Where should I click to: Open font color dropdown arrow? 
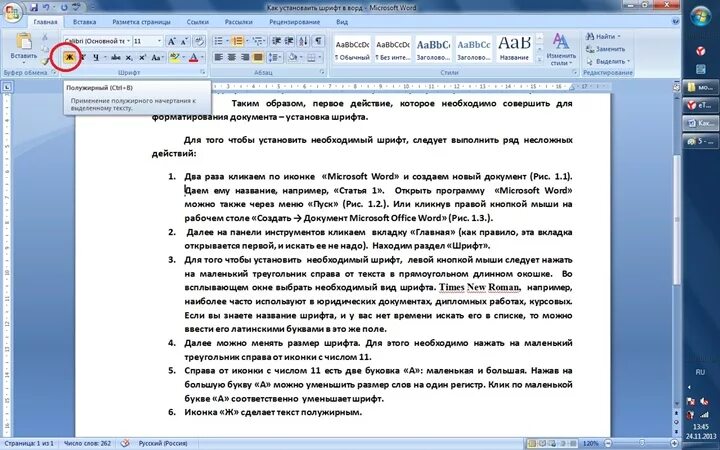pos(202,57)
